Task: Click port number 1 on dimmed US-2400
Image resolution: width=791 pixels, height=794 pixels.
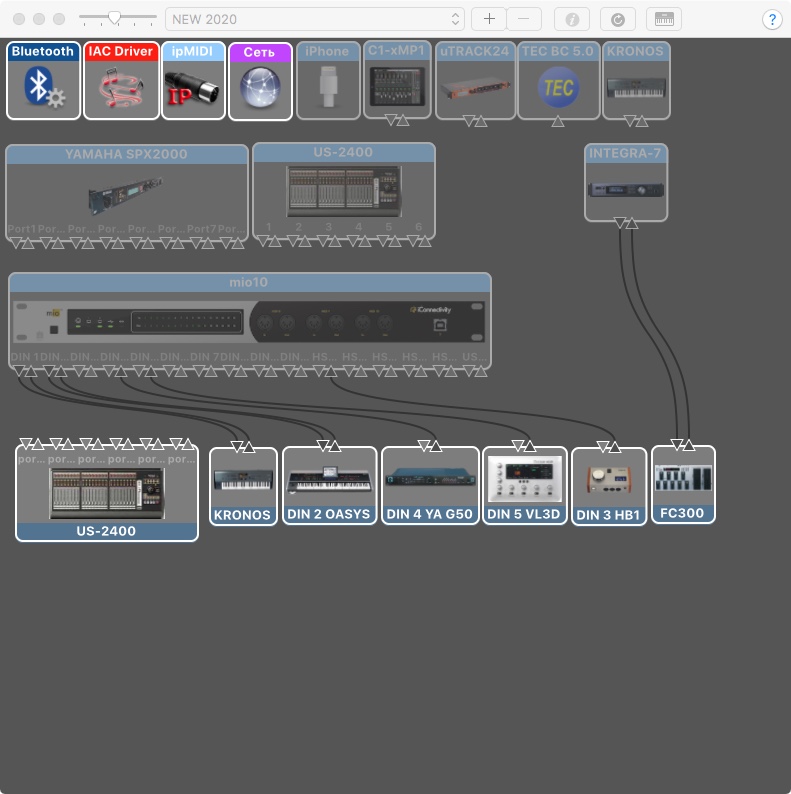Action: coord(268,227)
